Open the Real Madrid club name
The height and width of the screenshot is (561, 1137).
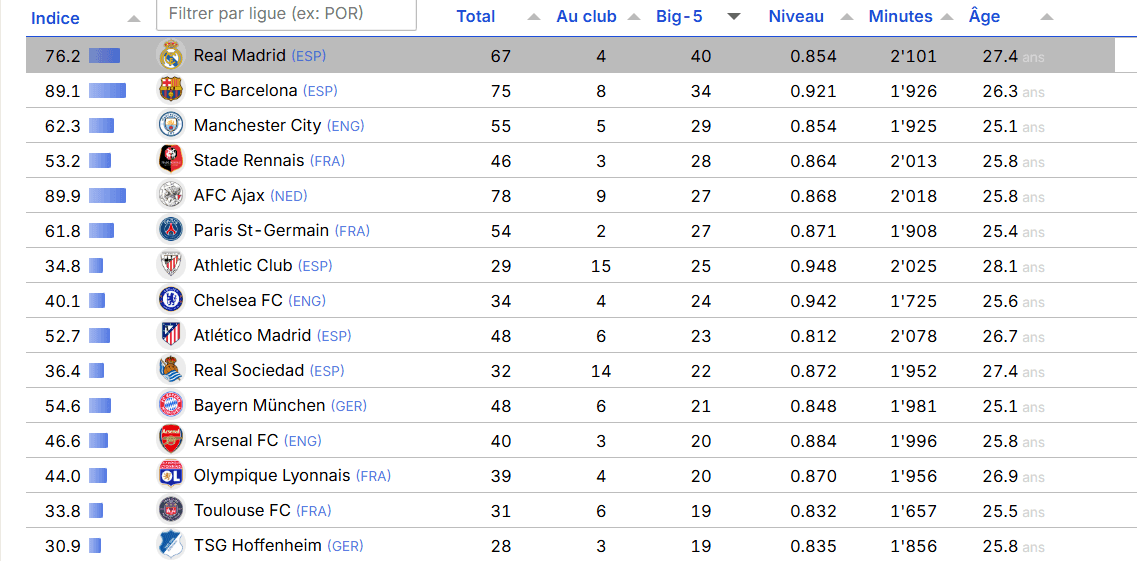point(240,56)
